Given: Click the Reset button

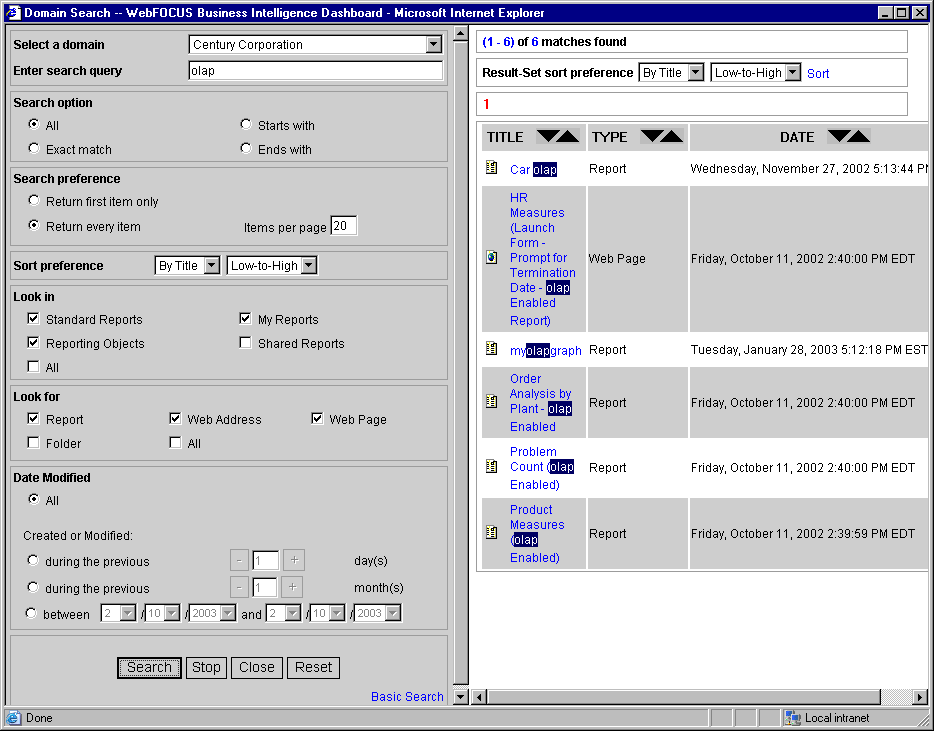Looking at the screenshot, I should (x=313, y=667).
